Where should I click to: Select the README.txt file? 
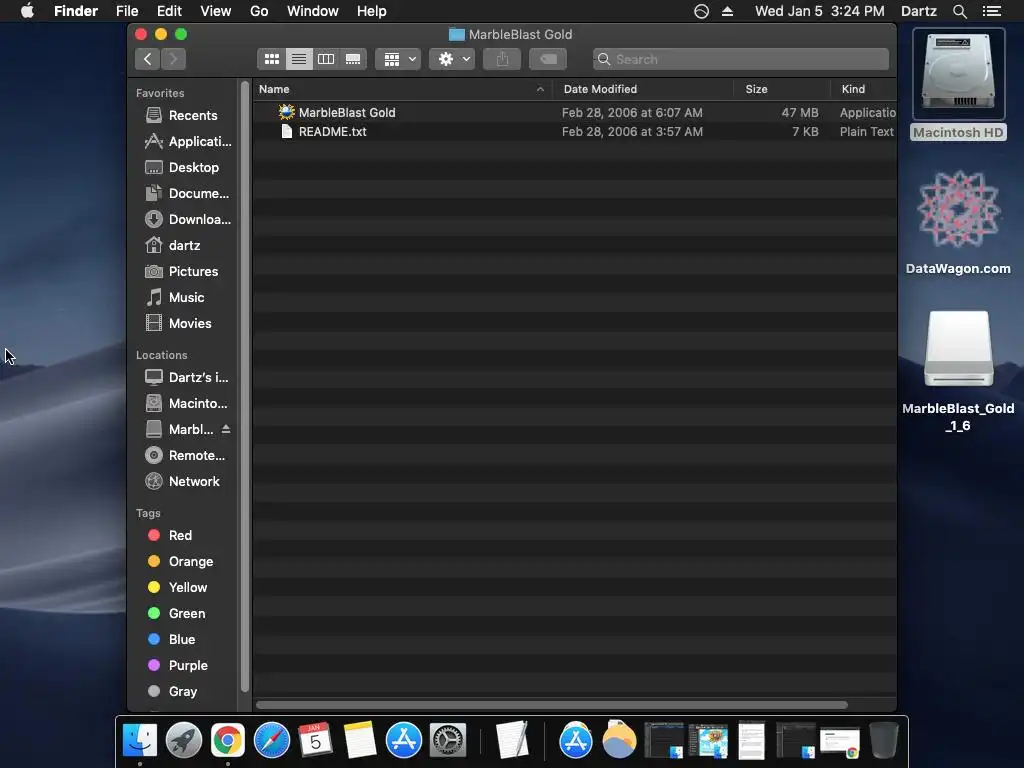coord(575,131)
